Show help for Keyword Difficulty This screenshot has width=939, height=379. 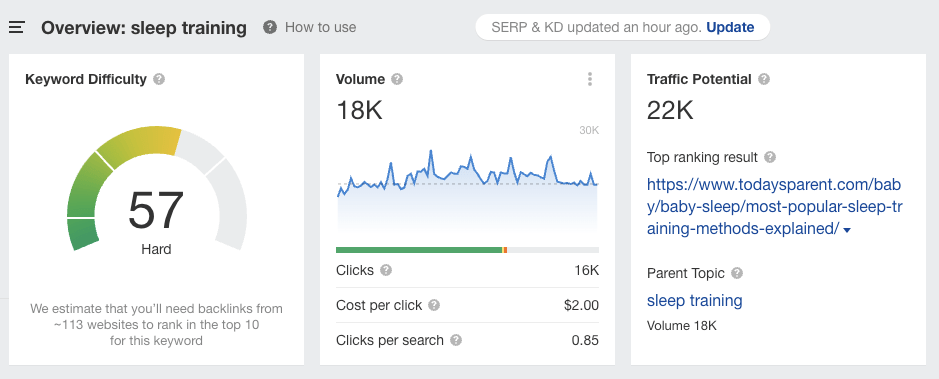point(159,79)
